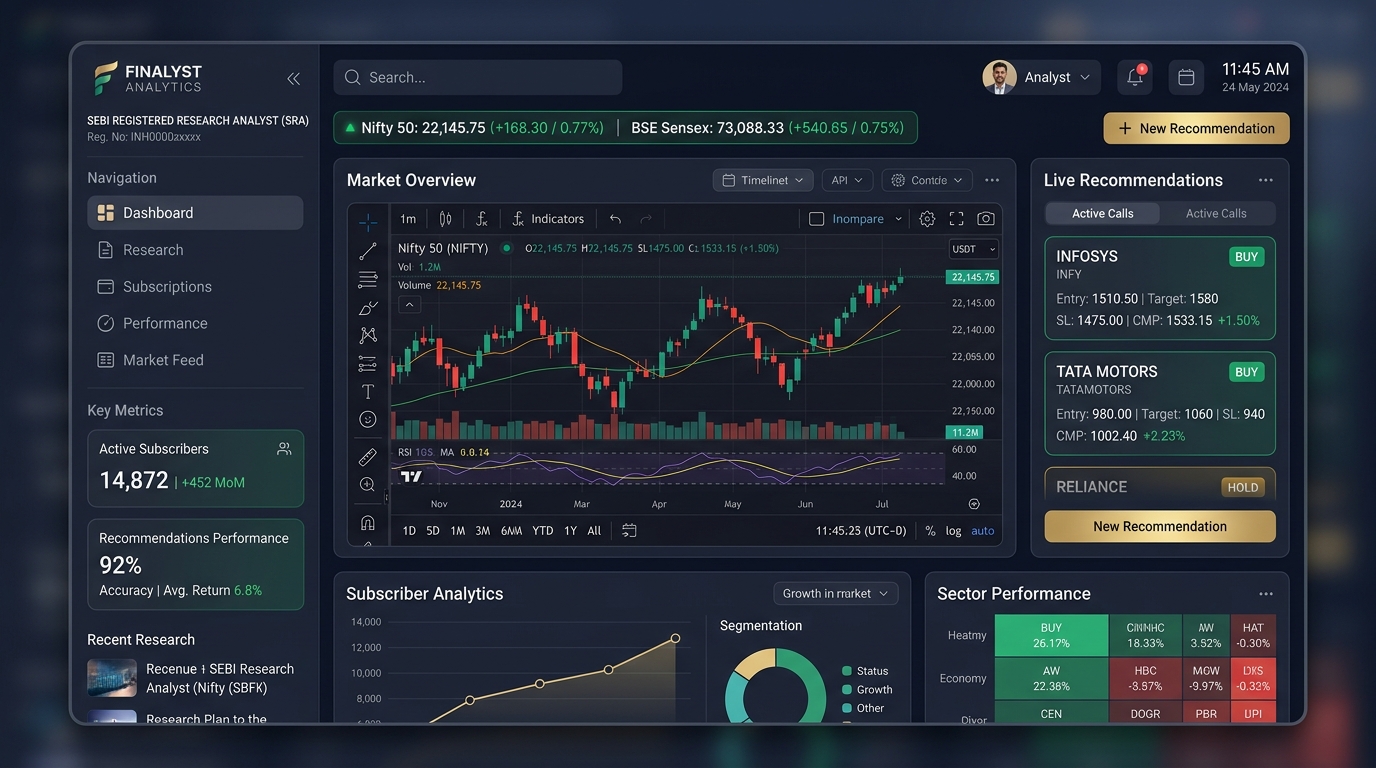This screenshot has height=768, width=1376.
Task: Choose the horizontal lines drawing tool
Action: (368, 279)
